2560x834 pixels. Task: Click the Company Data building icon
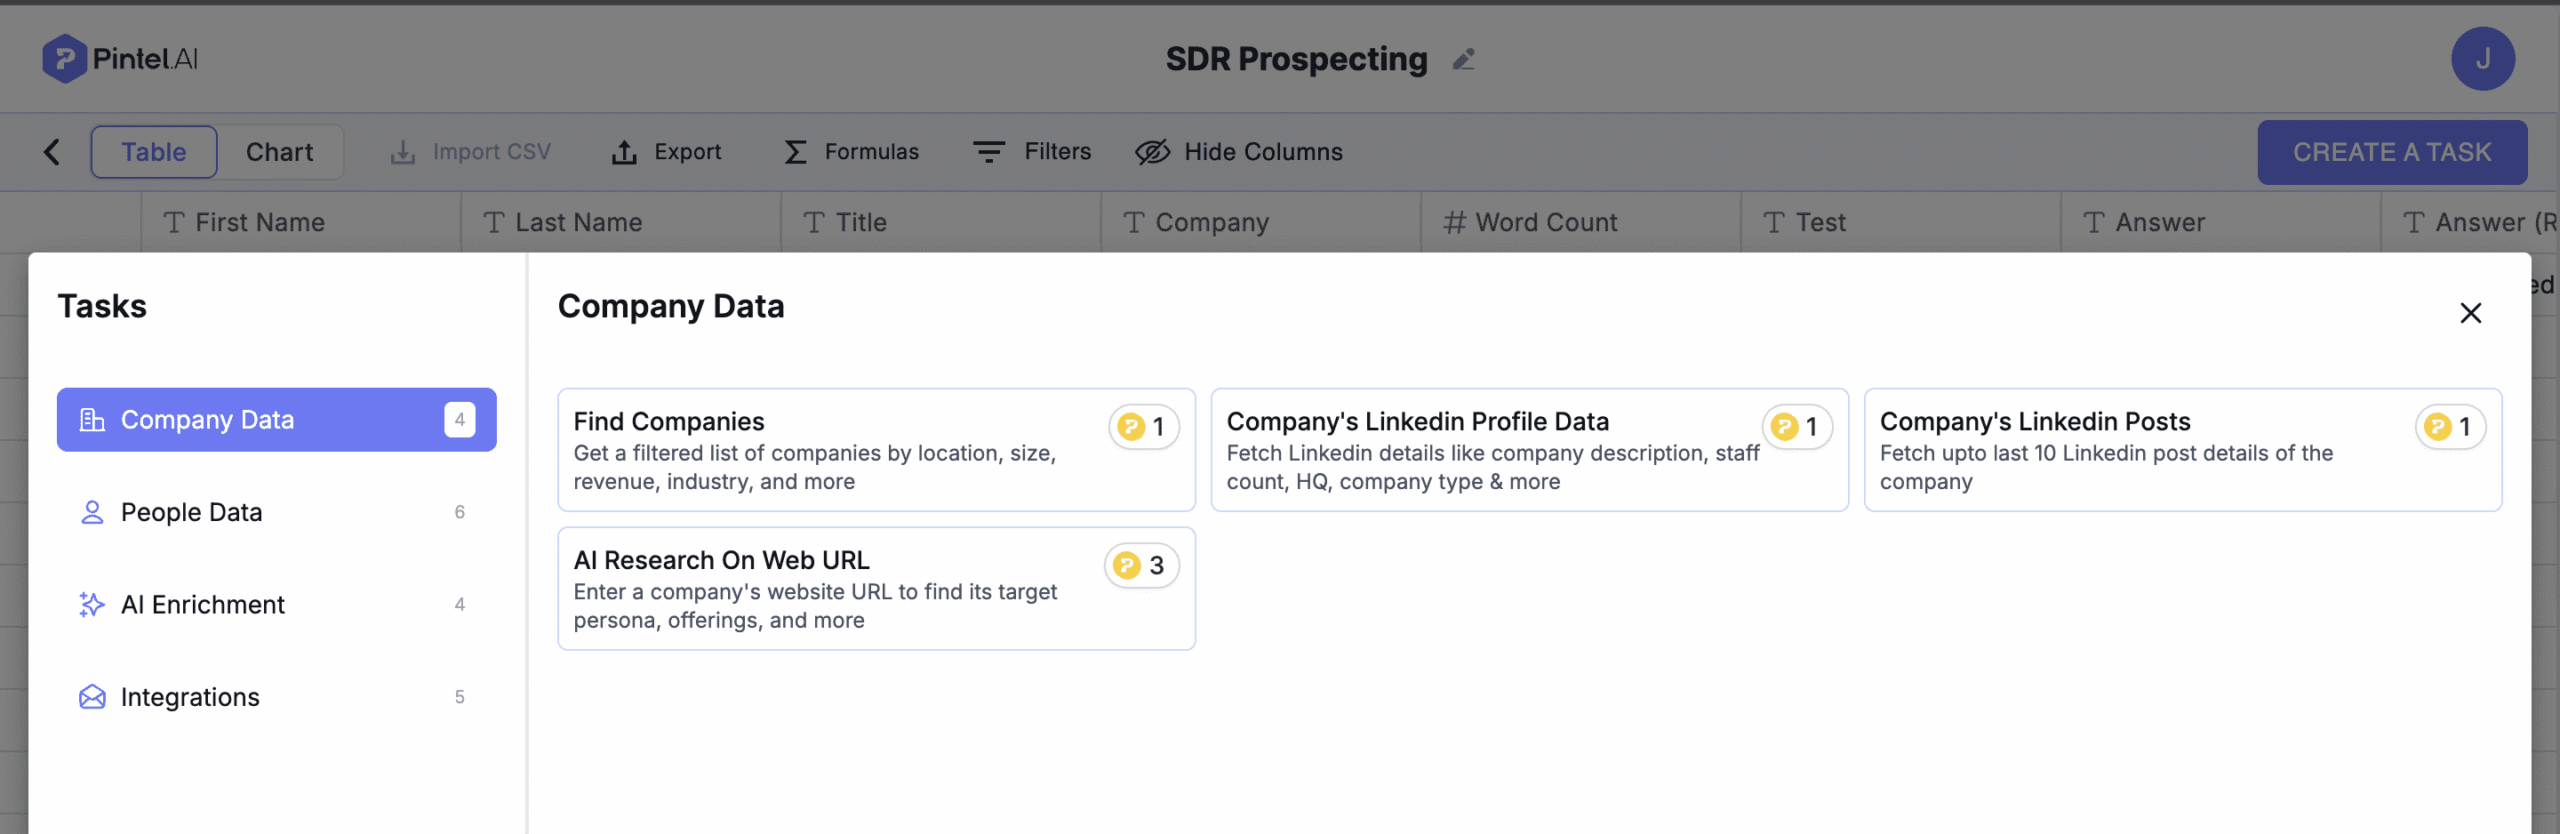click(x=92, y=419)
